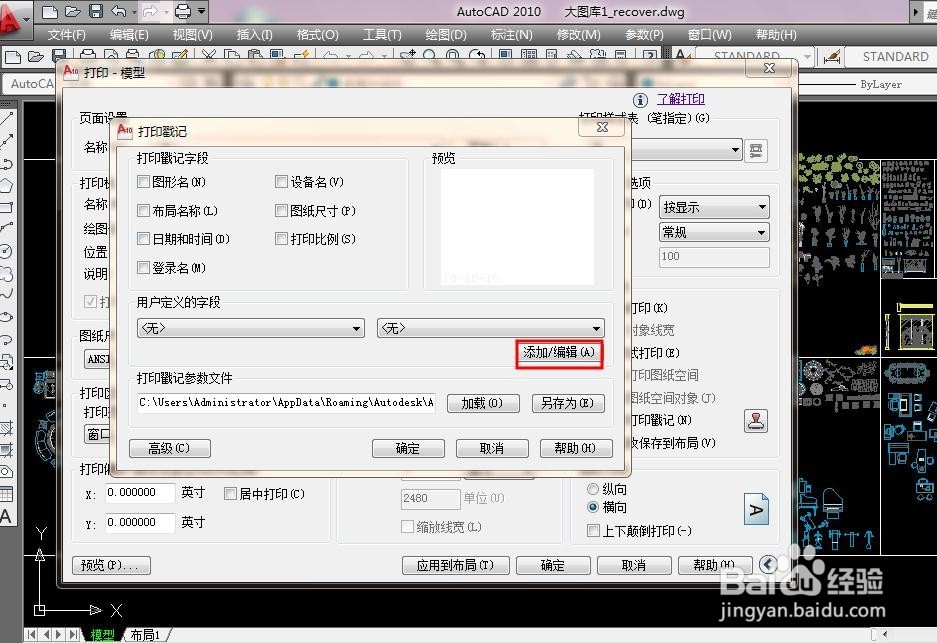Open the 按显示 shade plot dropdown
937x643 pixels.
(x=714, y=207)
